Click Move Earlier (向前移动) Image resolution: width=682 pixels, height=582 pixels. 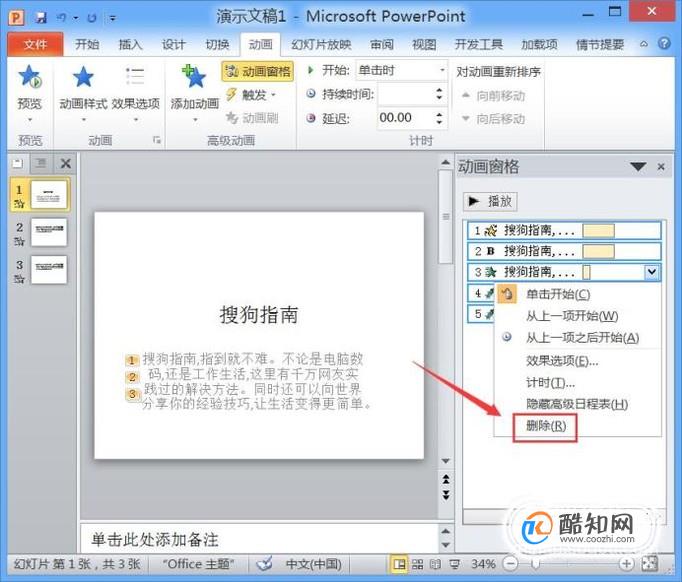click(493, 95)
